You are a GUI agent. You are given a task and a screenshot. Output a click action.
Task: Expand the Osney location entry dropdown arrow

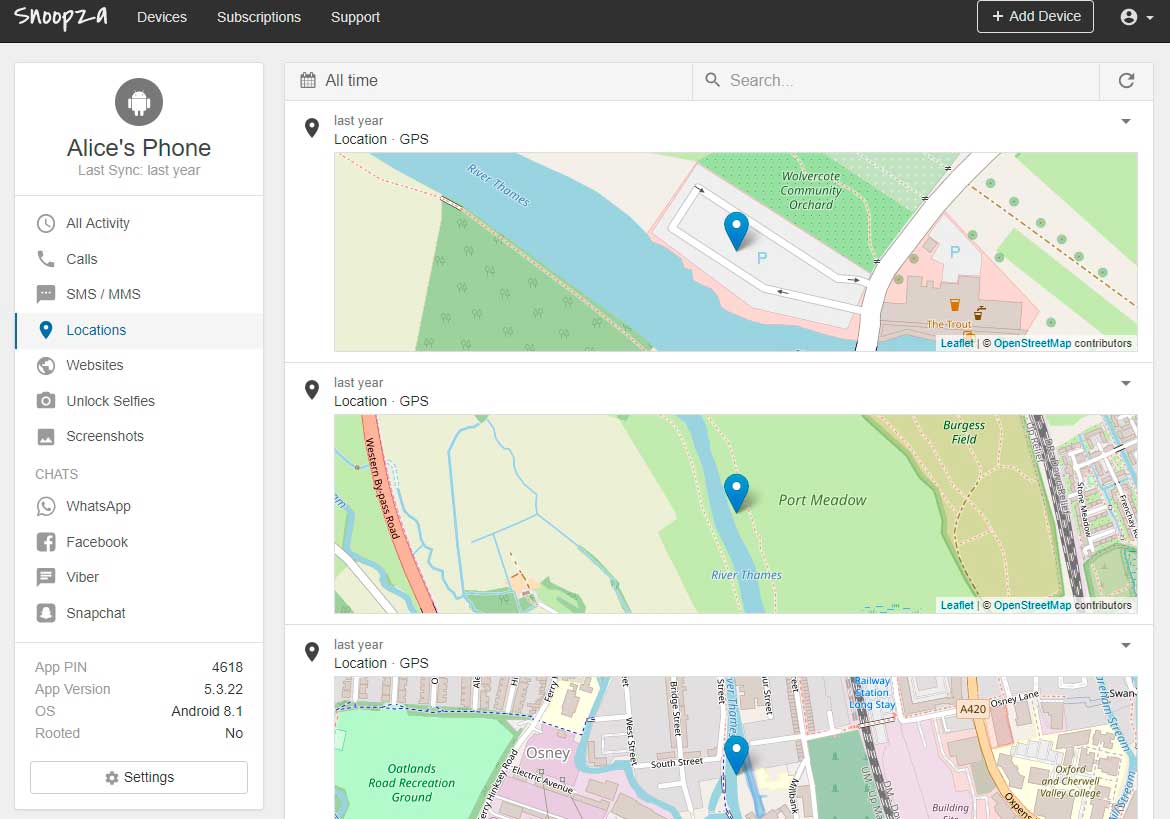[1126, 644]
